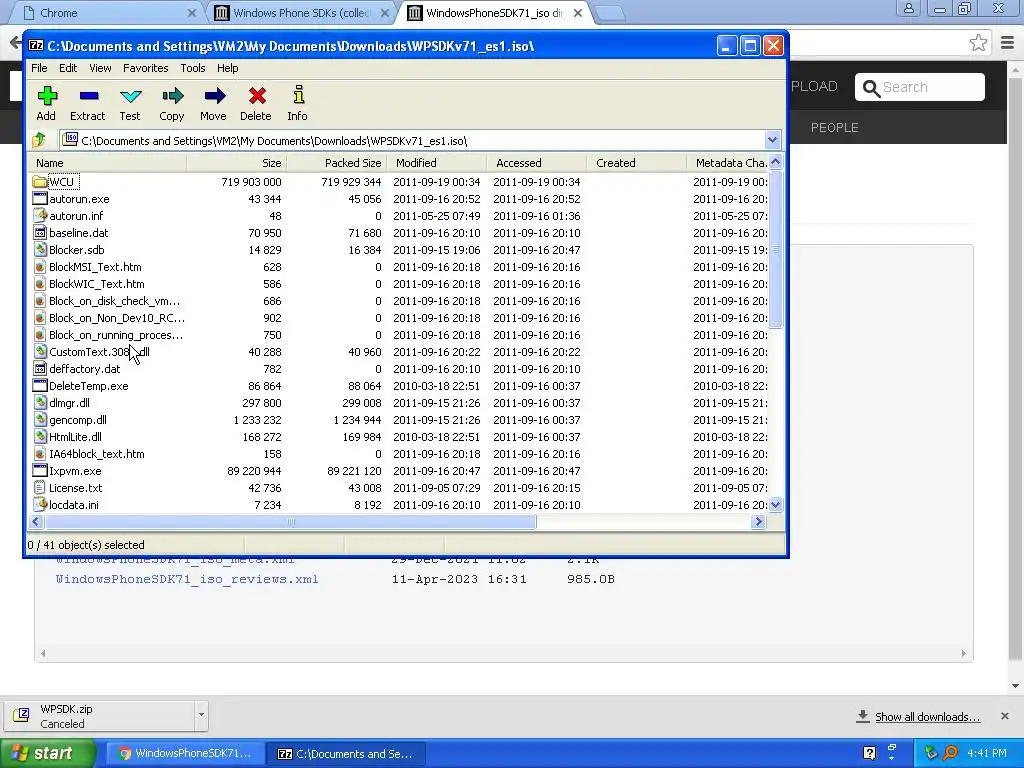Click Show all downloads link
This screenshot has height=768, width=1024.
[927, 716]
